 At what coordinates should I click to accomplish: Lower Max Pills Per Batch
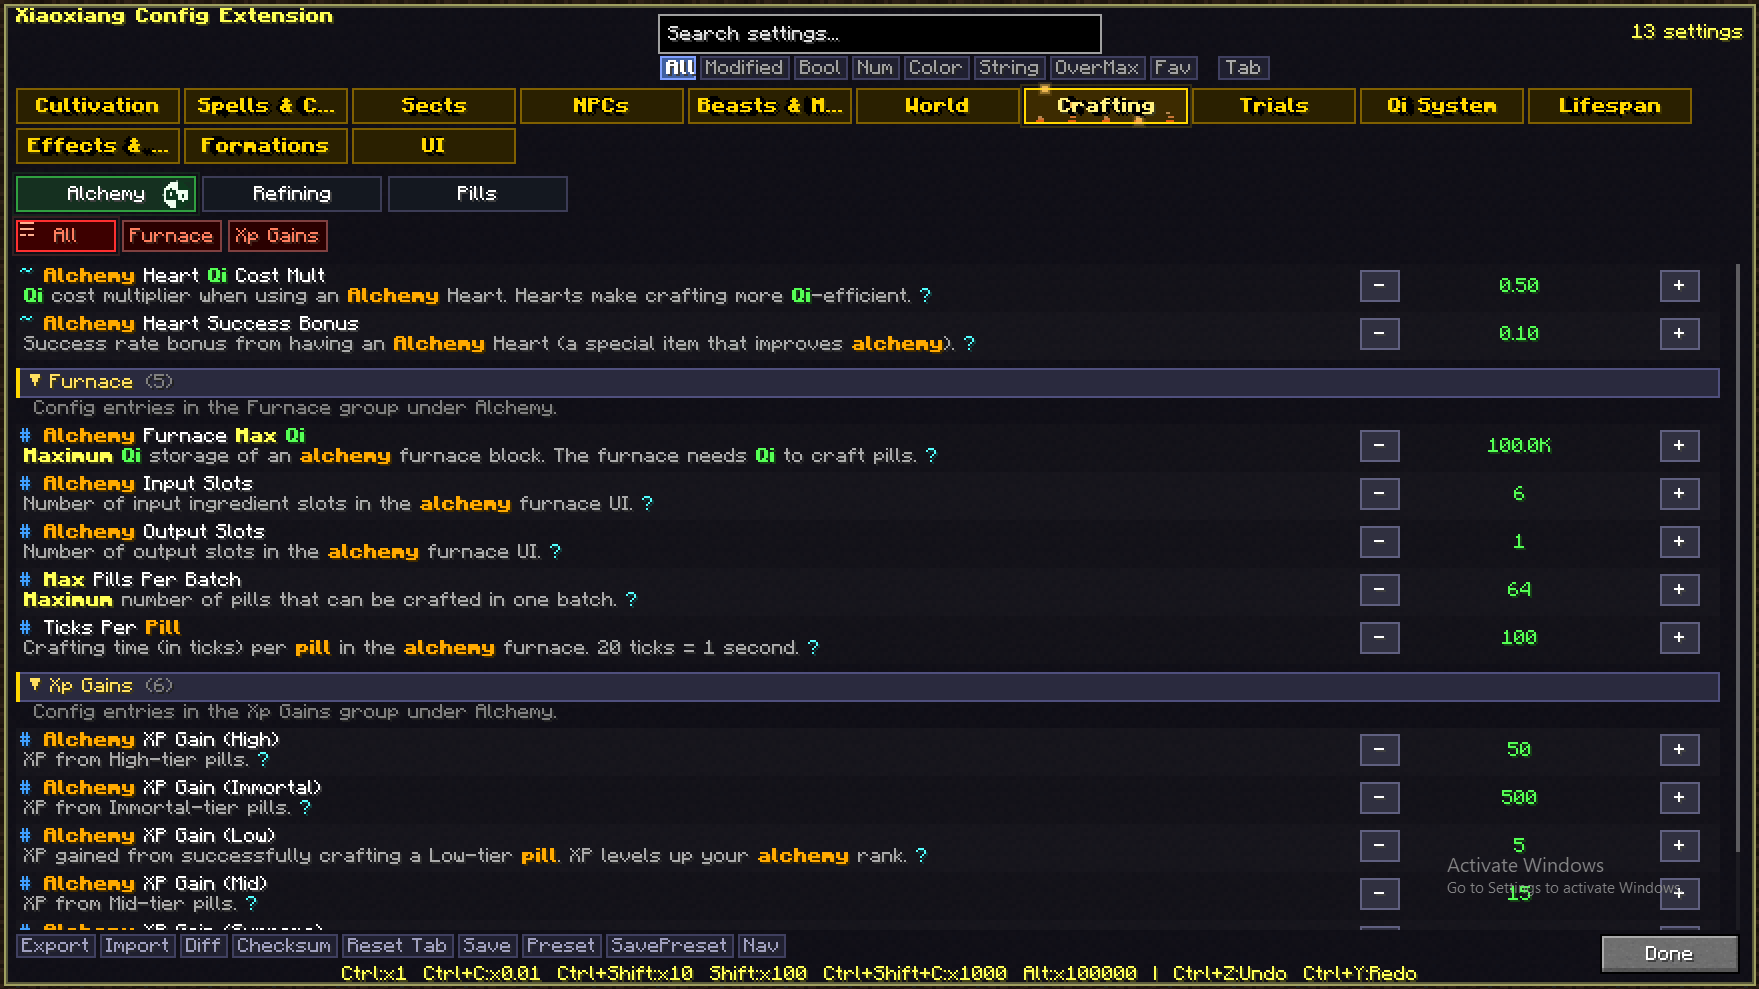1379,590
